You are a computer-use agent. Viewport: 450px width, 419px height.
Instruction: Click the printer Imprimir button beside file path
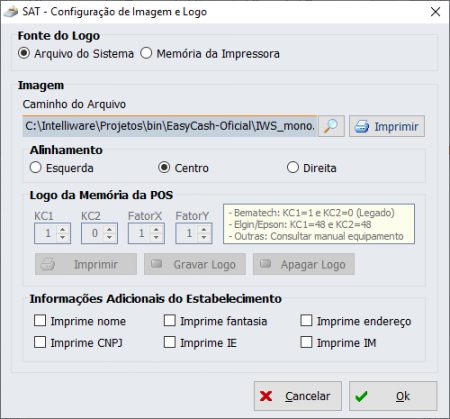387,126
